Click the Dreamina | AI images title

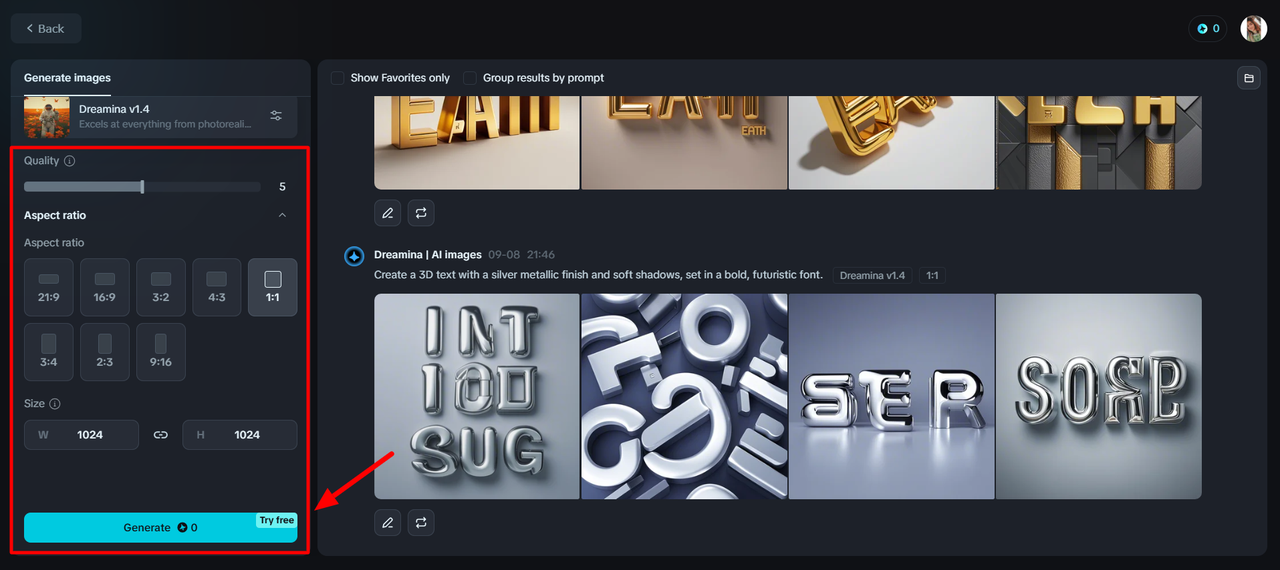428,255
